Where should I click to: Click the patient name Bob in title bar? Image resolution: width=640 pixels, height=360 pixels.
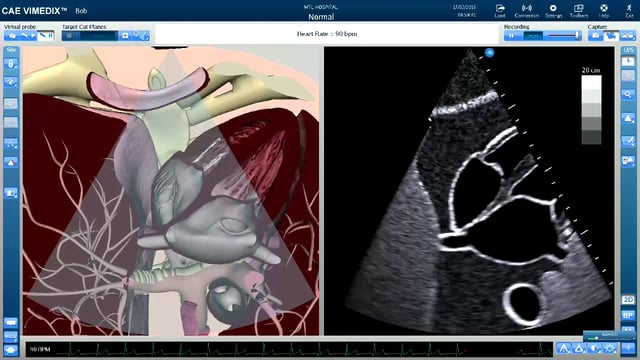(x=81, y=11)
